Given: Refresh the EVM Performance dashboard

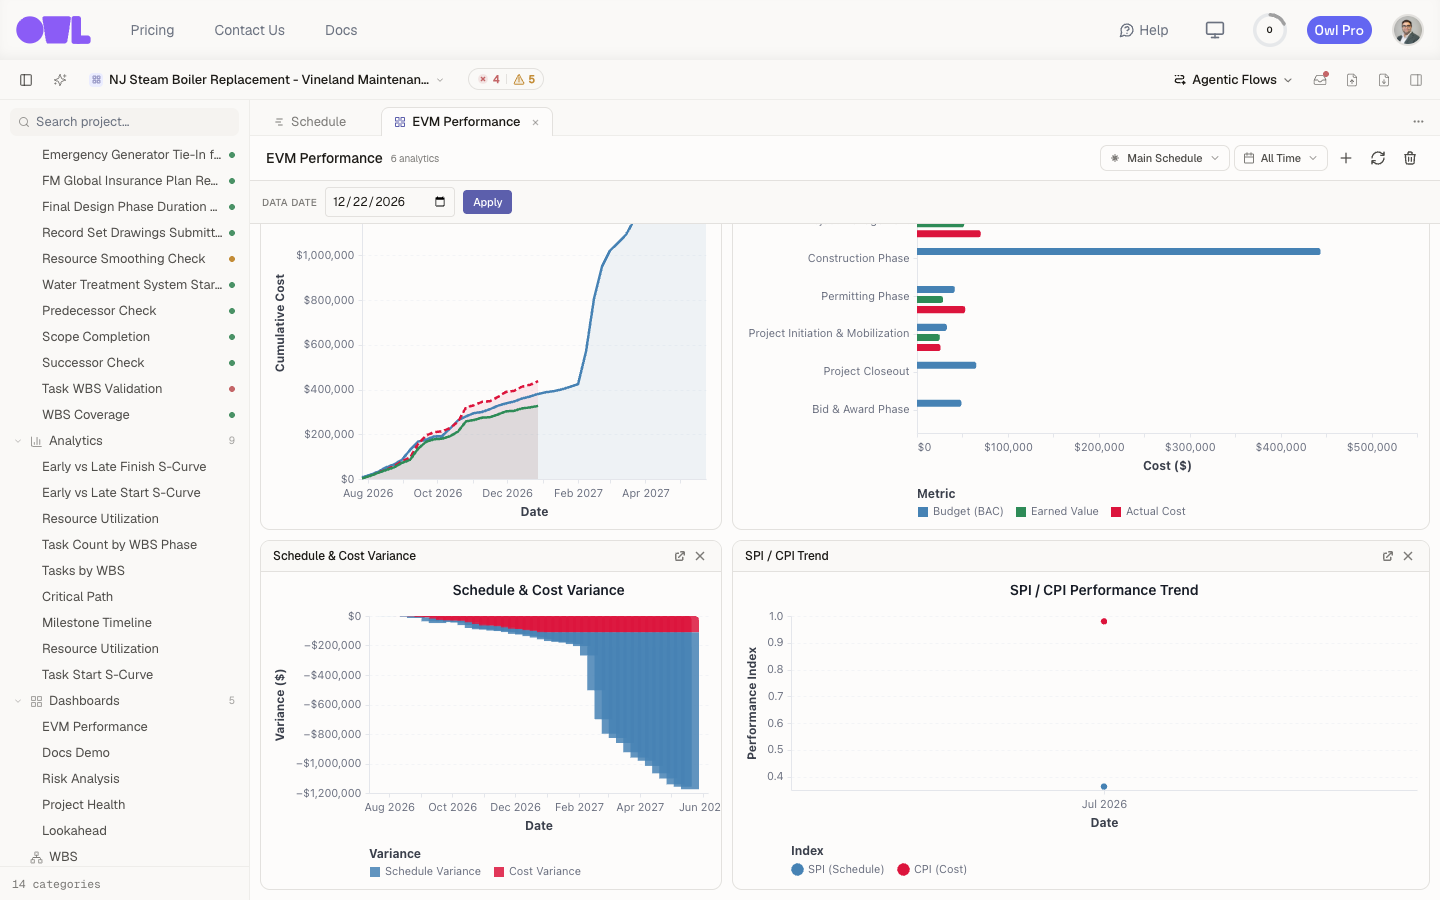Looking at the screenshot, I should click(x=1378, y=158).
